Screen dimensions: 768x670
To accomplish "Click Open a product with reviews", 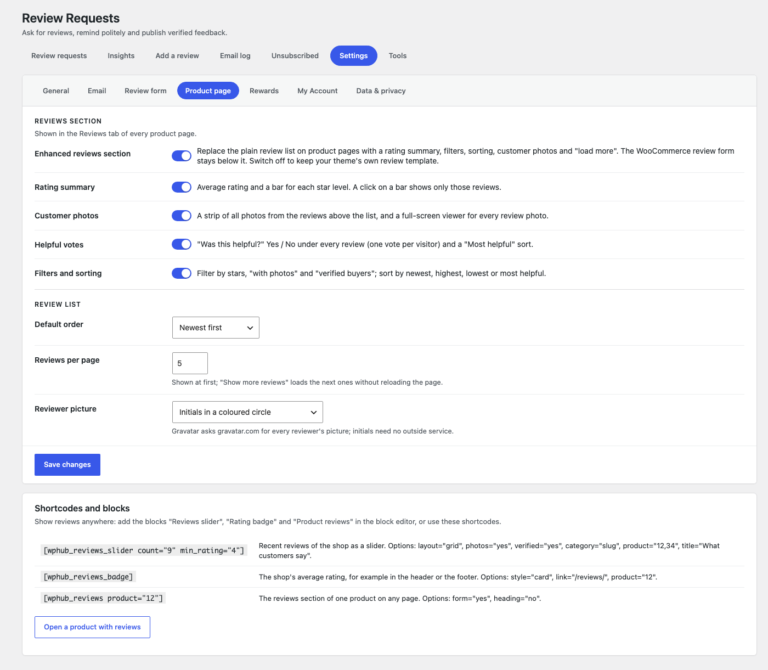I will click(92, 627).
